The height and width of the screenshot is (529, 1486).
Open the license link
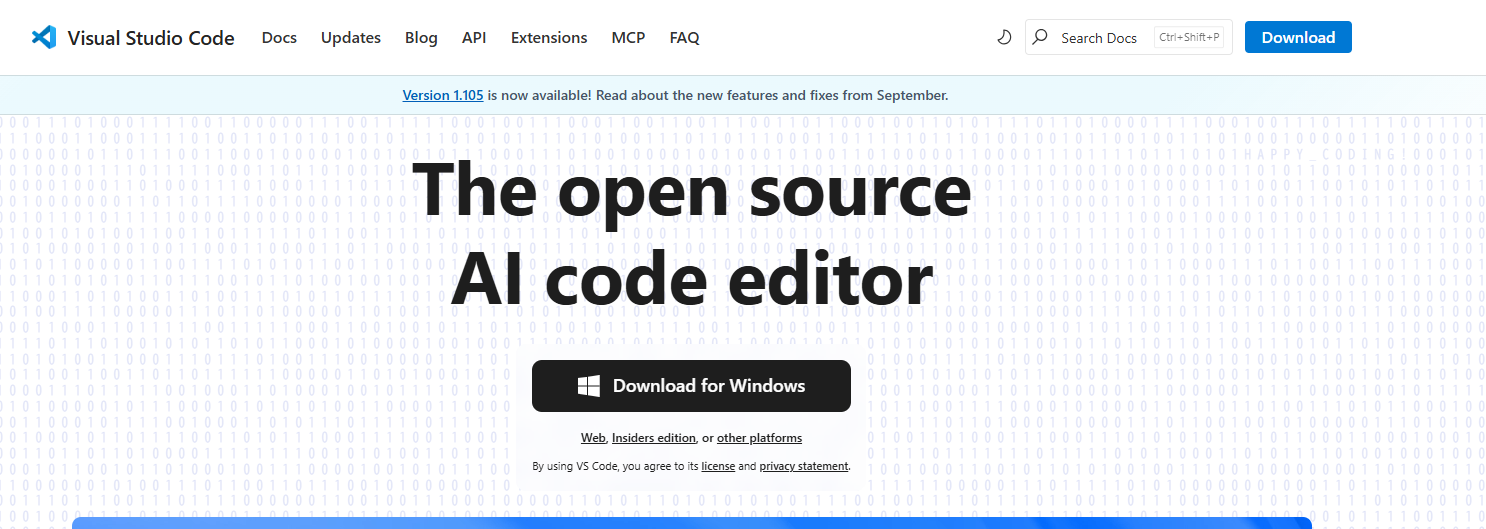[x=718, y=466]
